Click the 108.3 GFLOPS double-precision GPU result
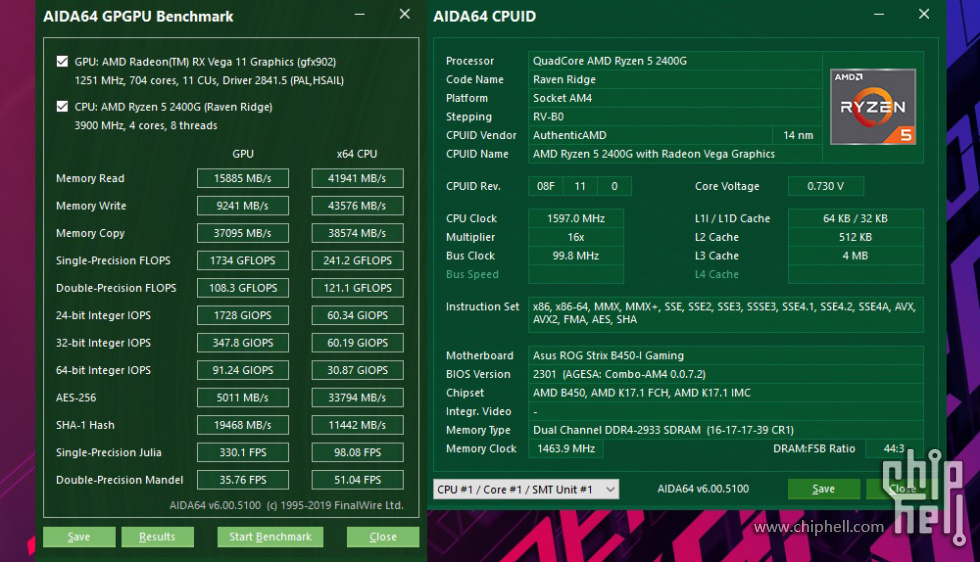This screenshot has width=980, height=562. [x=242, y=288]
